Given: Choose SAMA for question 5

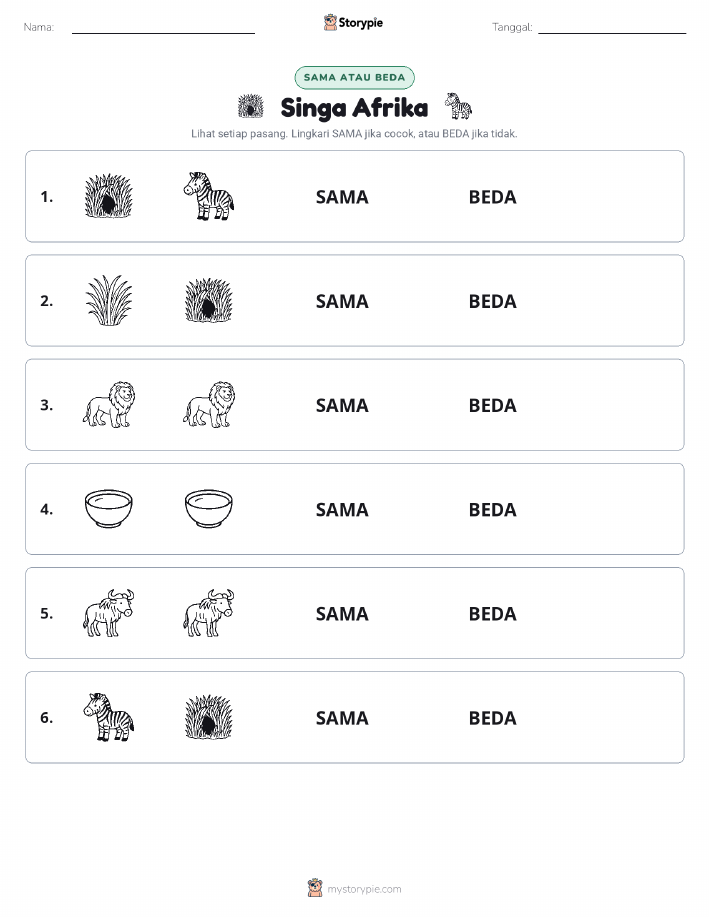Looking at the screenshot, I should (x=342, y=613).
